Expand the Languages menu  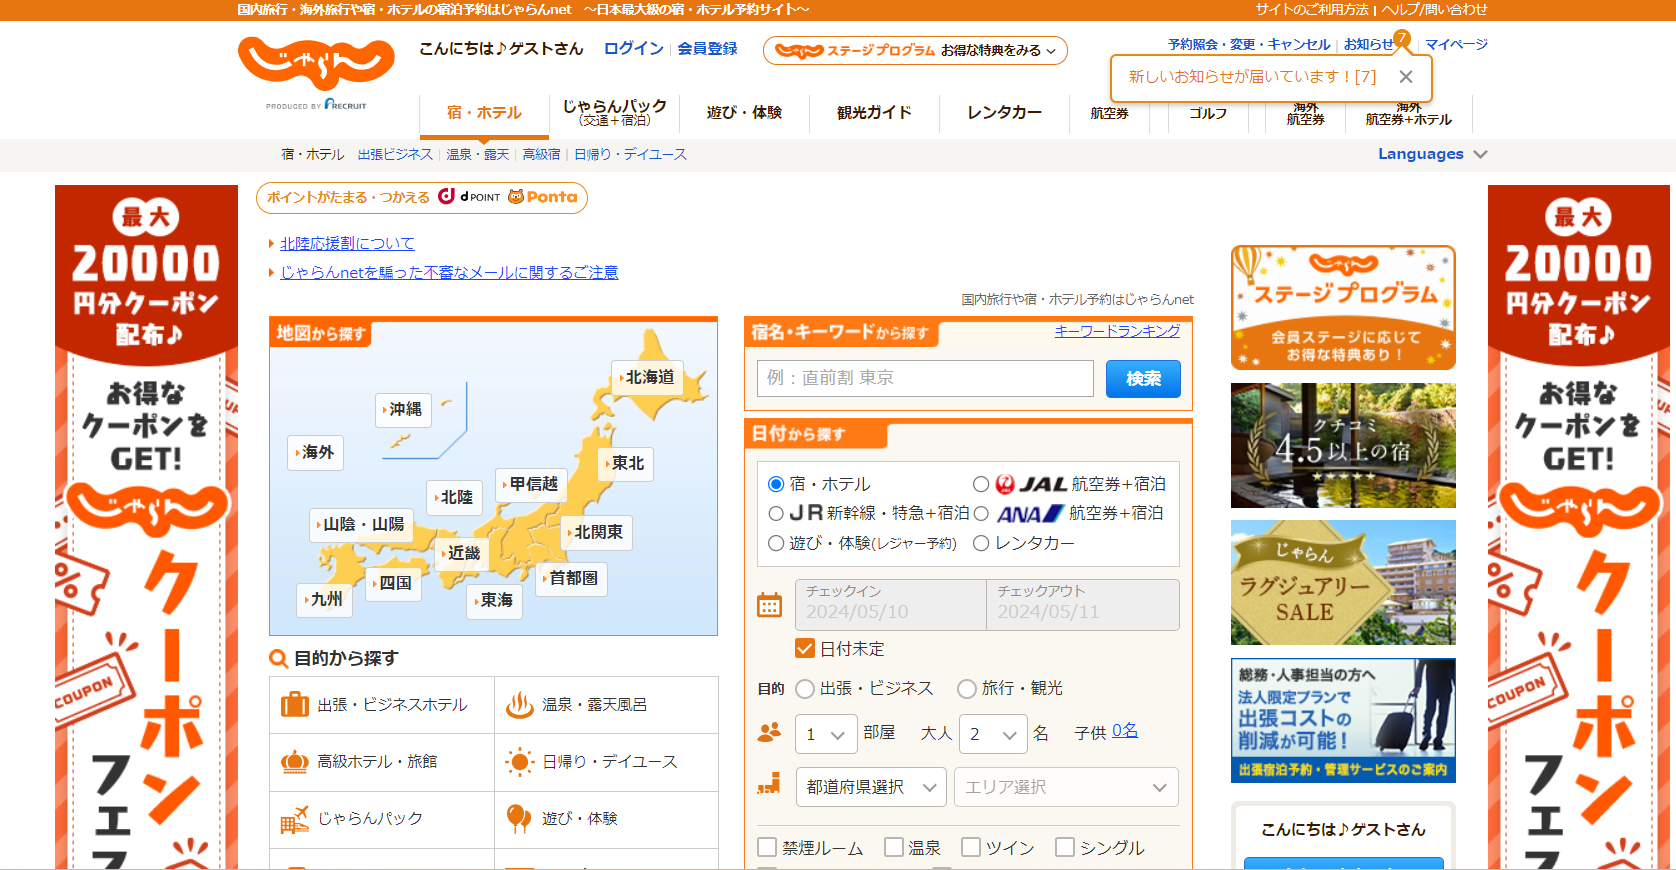[1432, 154]
